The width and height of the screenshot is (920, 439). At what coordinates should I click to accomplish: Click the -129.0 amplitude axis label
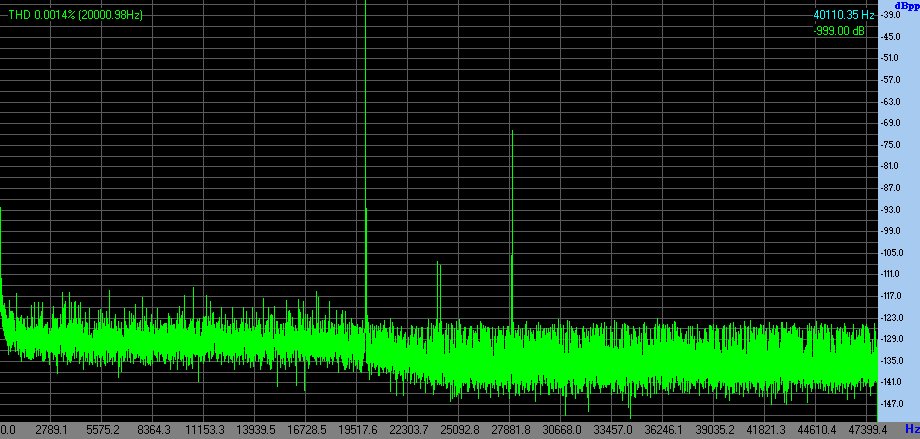(x=893, y=339)
